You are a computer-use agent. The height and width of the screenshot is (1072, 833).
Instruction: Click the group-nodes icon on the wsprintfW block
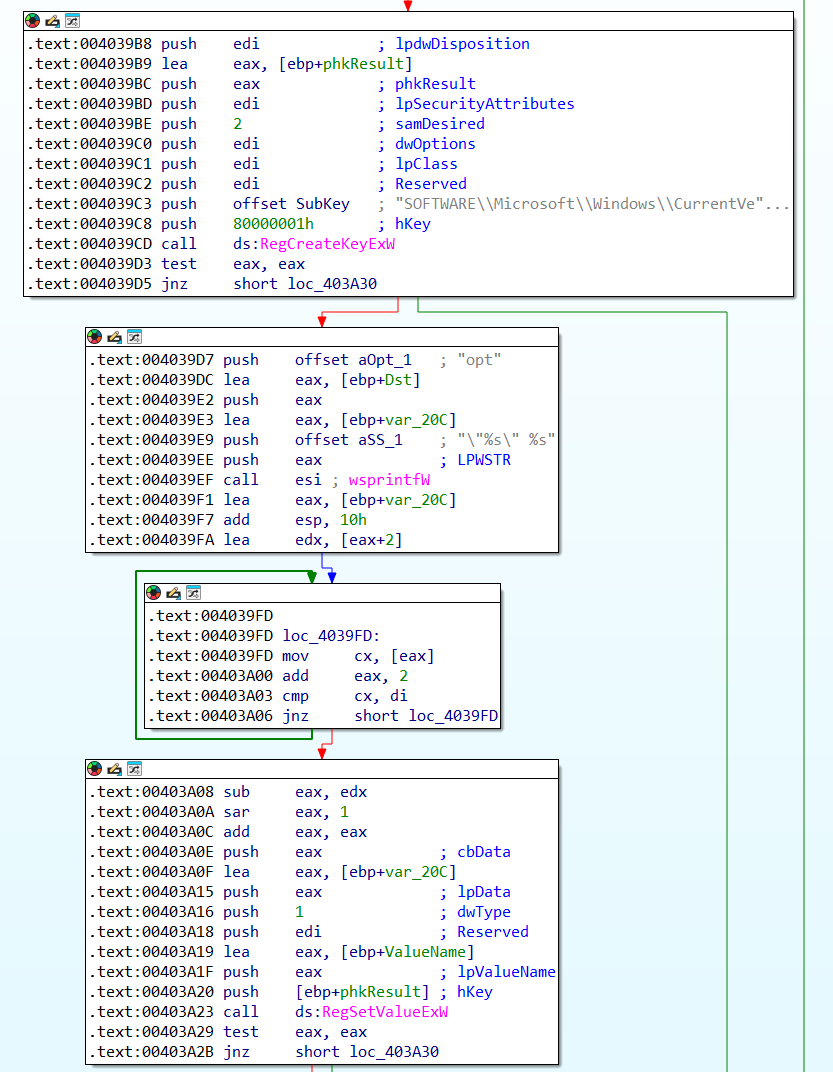pos(134,337)
